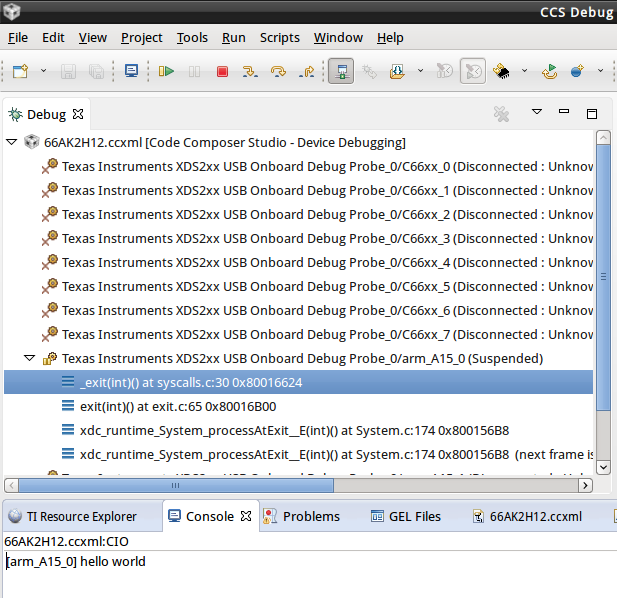Close the Debug view tab
This screenshot has width=617, height=598.
point(78,114)
